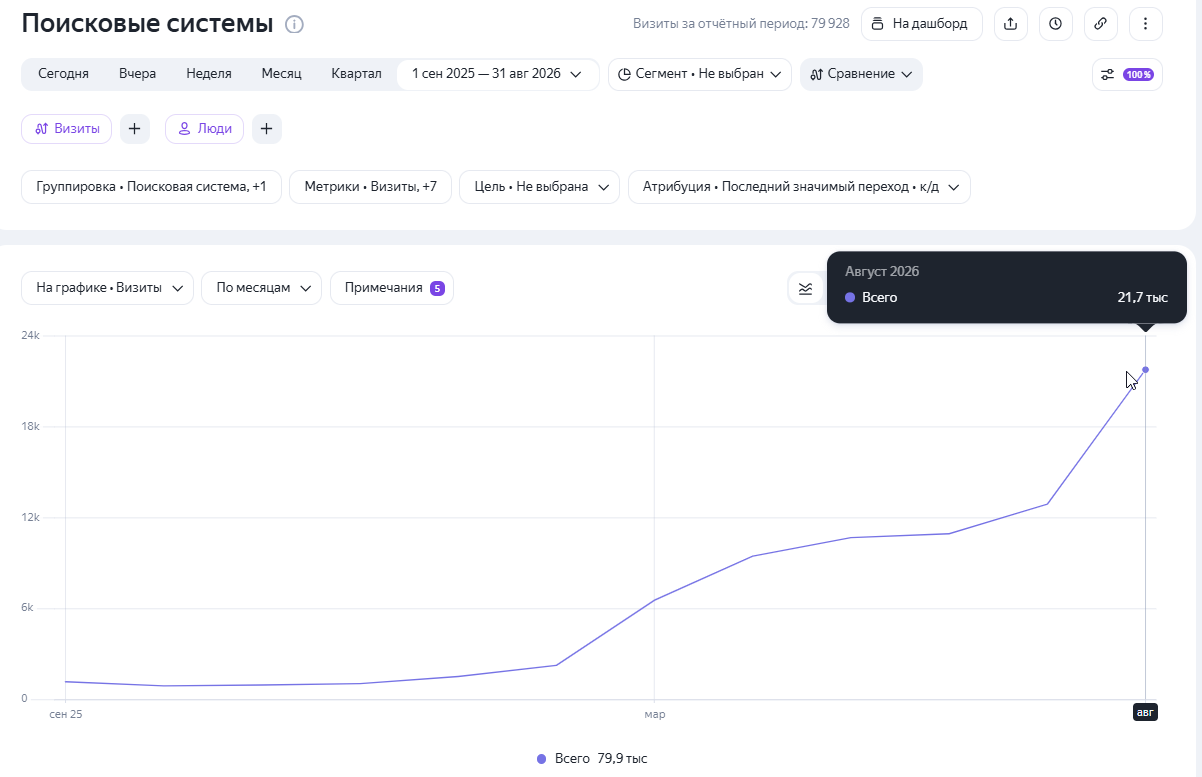The width and height of the screenshot is (1202, 777).
Task: Open the export report icon
Action: tap(1011, 24)
